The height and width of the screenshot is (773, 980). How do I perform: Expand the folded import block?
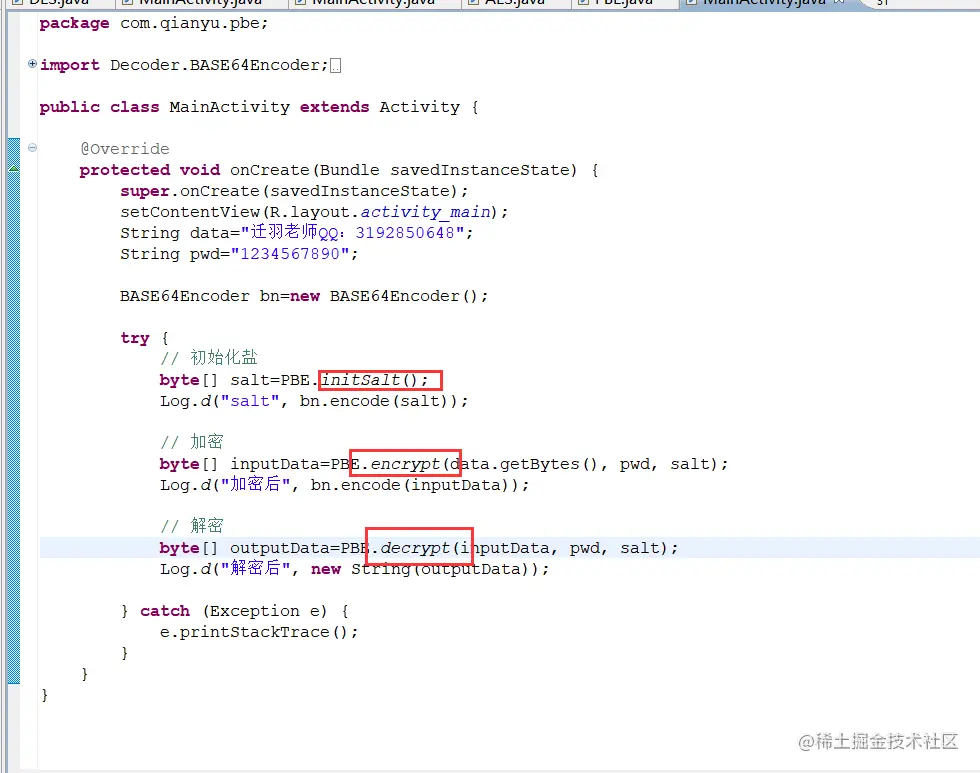pos(32,63)
